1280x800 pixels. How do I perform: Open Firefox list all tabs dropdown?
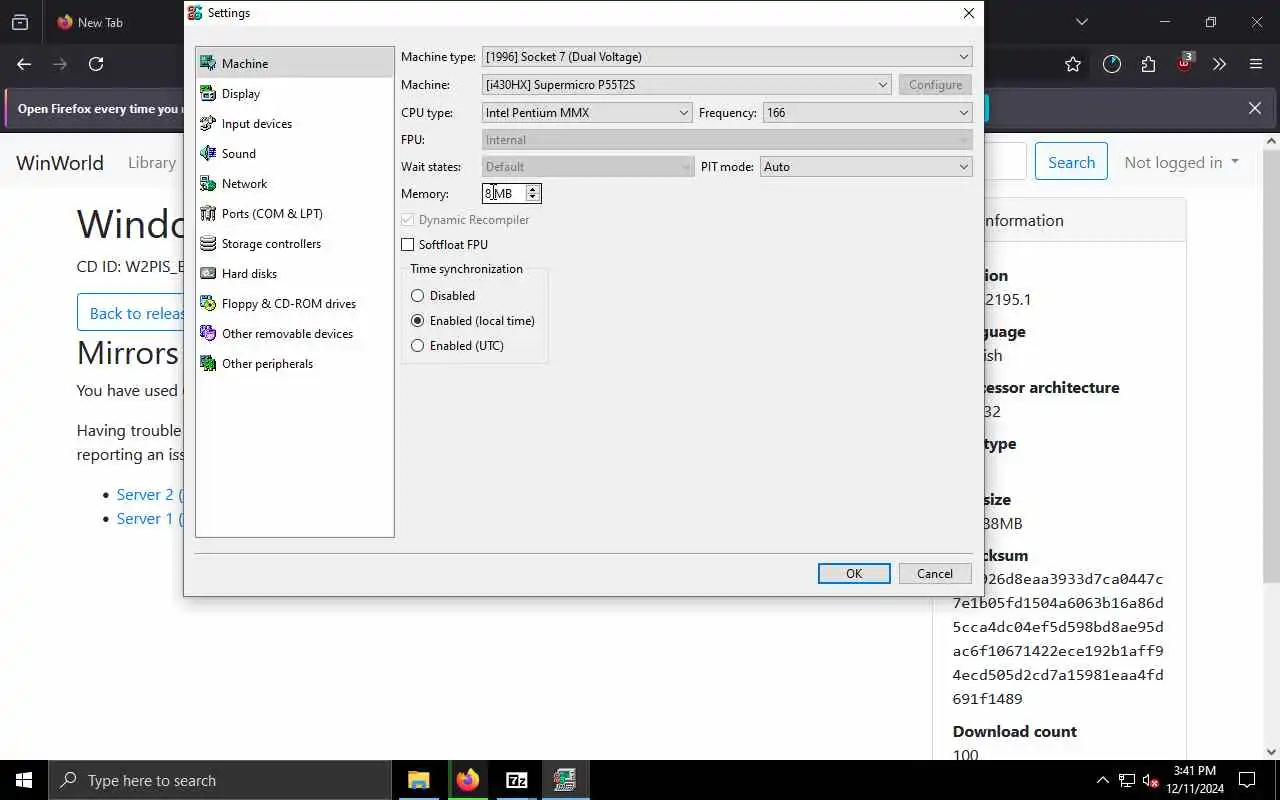point(1081,22)
